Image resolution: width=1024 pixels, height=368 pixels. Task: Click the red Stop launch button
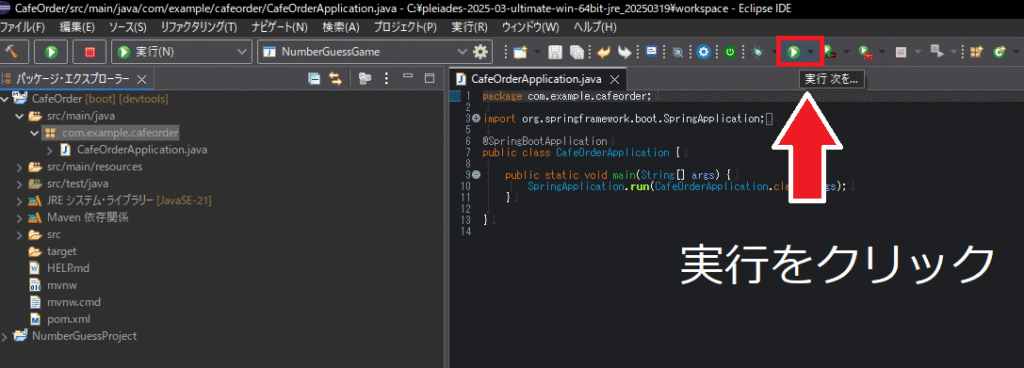click(90, 52)
